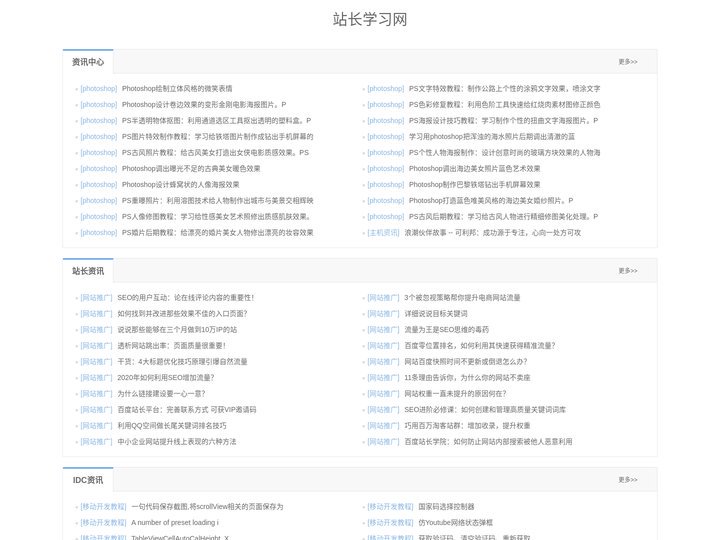Open article 中小企业网站提升线上表现的六种方法
The height and width of the screenshot is (540, 720).
tap(177, 442)
